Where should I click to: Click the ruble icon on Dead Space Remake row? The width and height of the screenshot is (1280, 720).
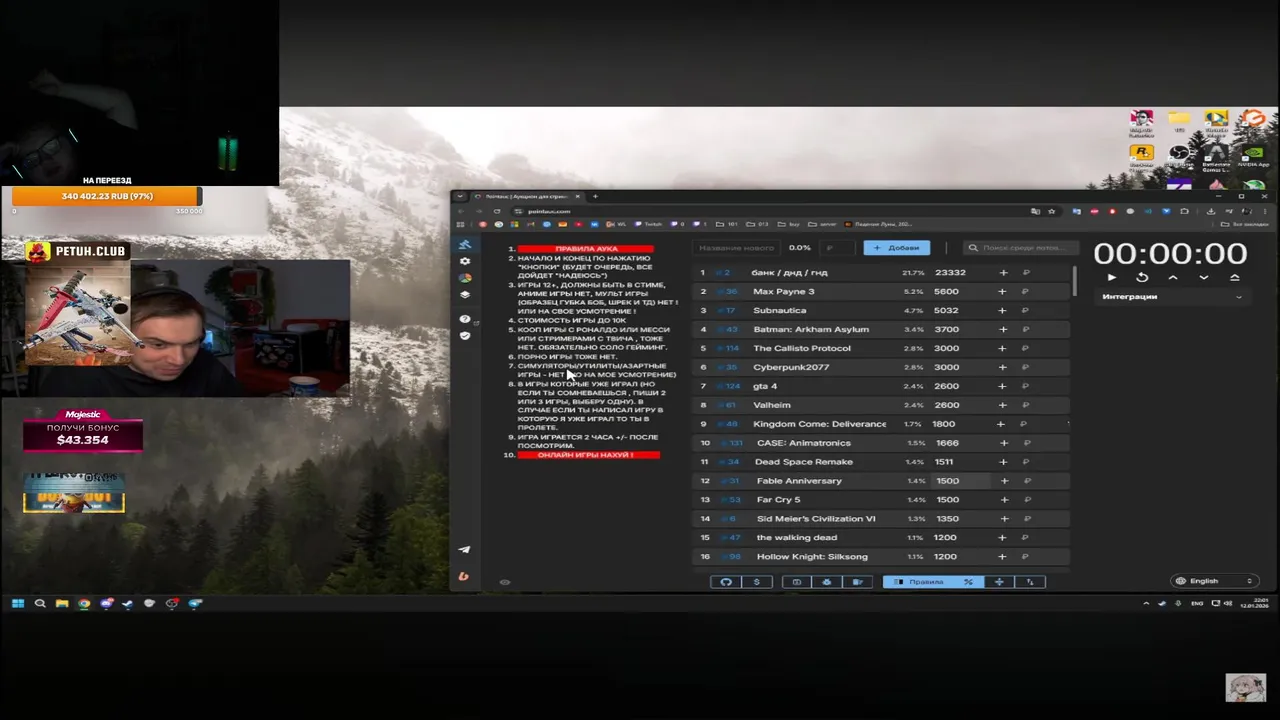pos(1026,462)
